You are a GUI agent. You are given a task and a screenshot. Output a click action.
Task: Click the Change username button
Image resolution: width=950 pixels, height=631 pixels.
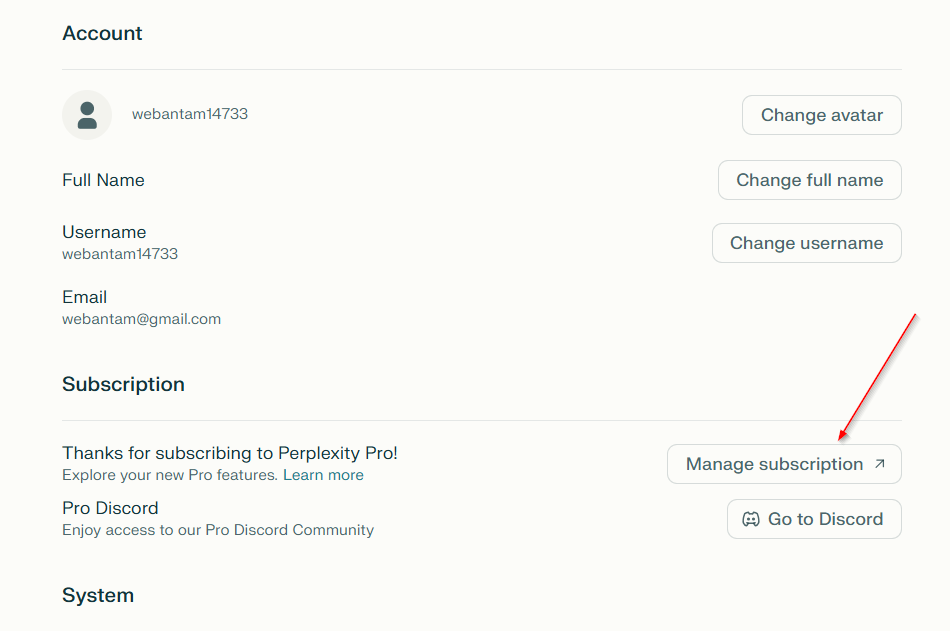[x=806, y=243]
